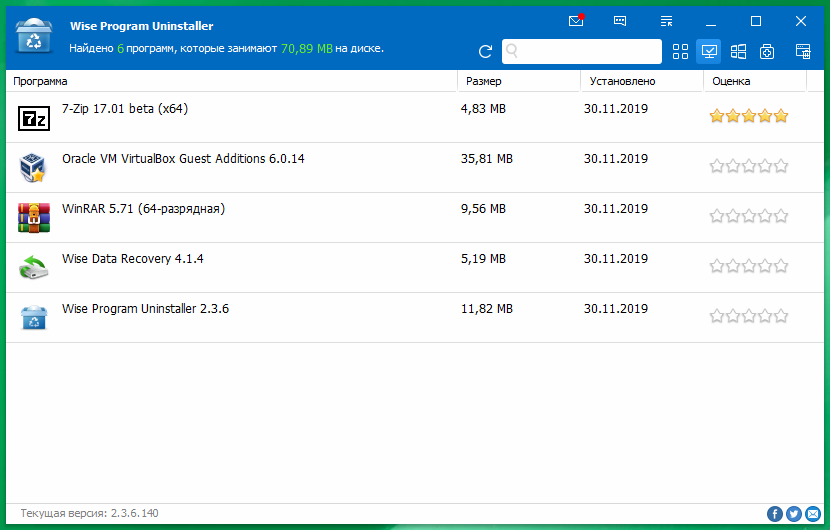Maximize the Wise Program Uninstaller window
The width and height of the screenshot is (830, 530).
point(756,21)
